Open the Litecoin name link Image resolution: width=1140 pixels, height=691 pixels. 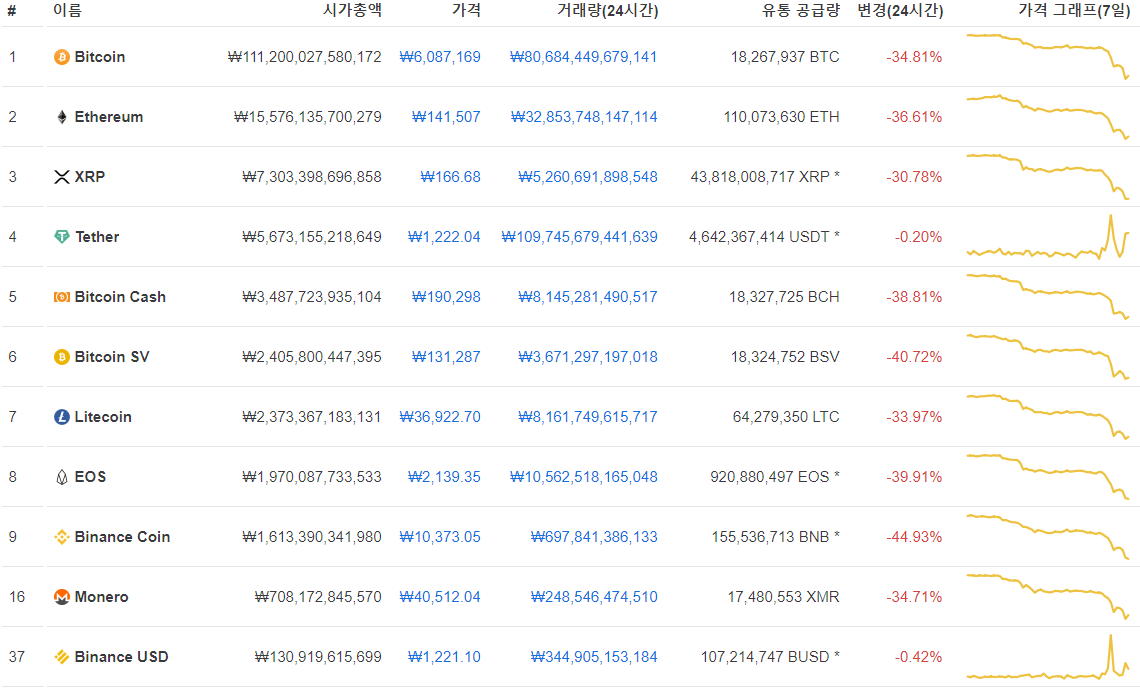[103, 417]
